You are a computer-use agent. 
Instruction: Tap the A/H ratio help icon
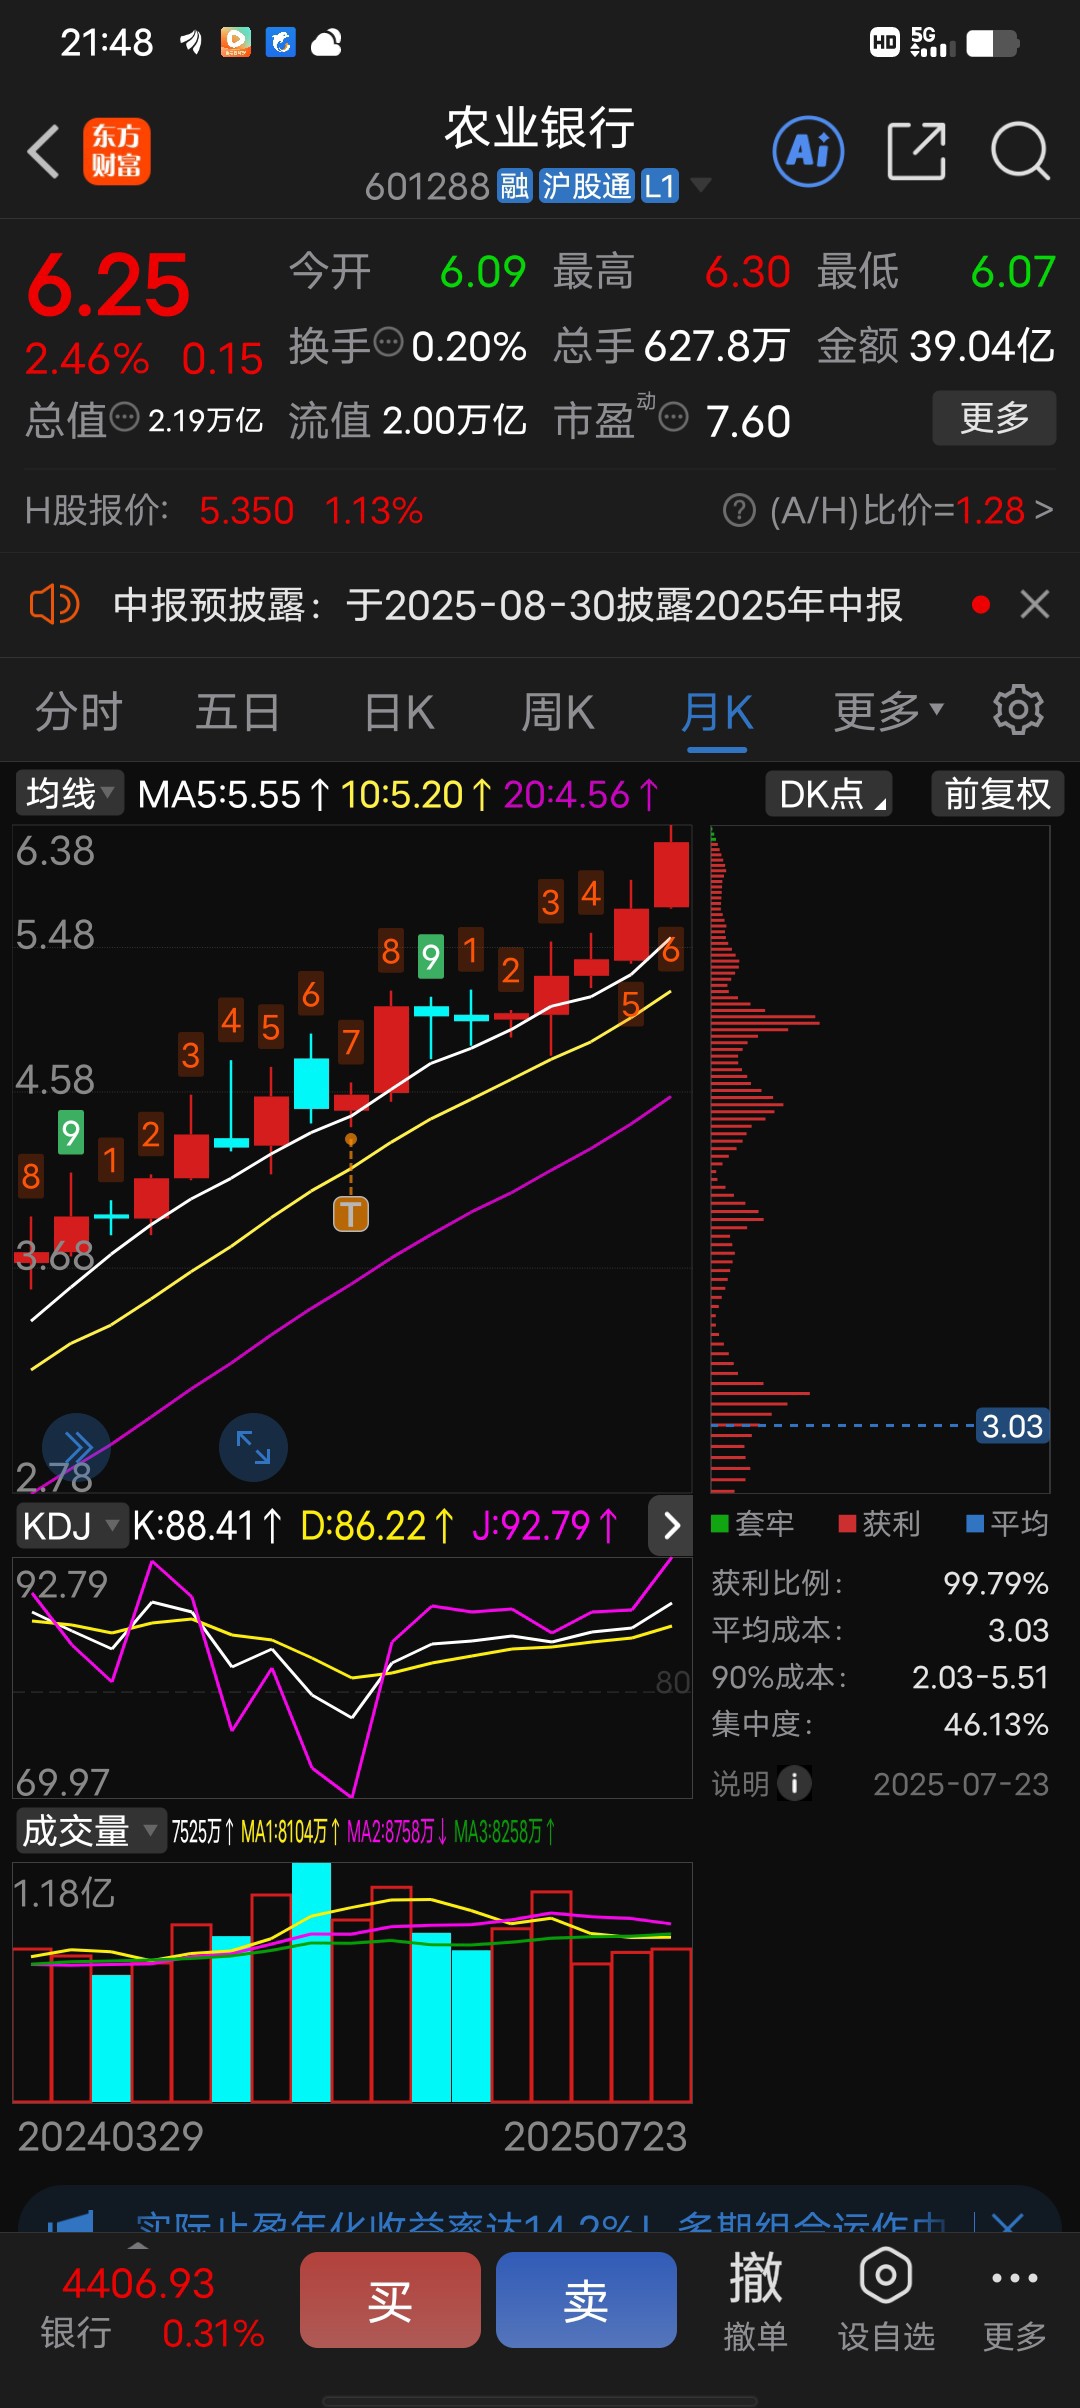[739, 511]
